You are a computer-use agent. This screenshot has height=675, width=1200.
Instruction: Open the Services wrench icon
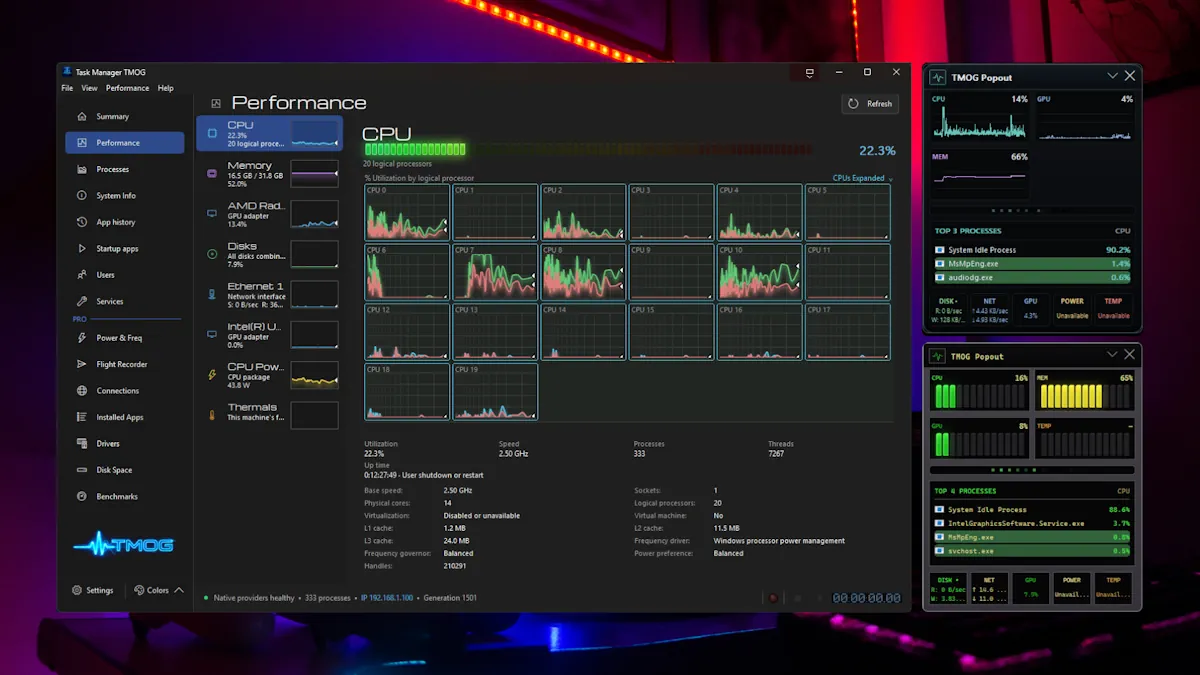click(82, 301)
